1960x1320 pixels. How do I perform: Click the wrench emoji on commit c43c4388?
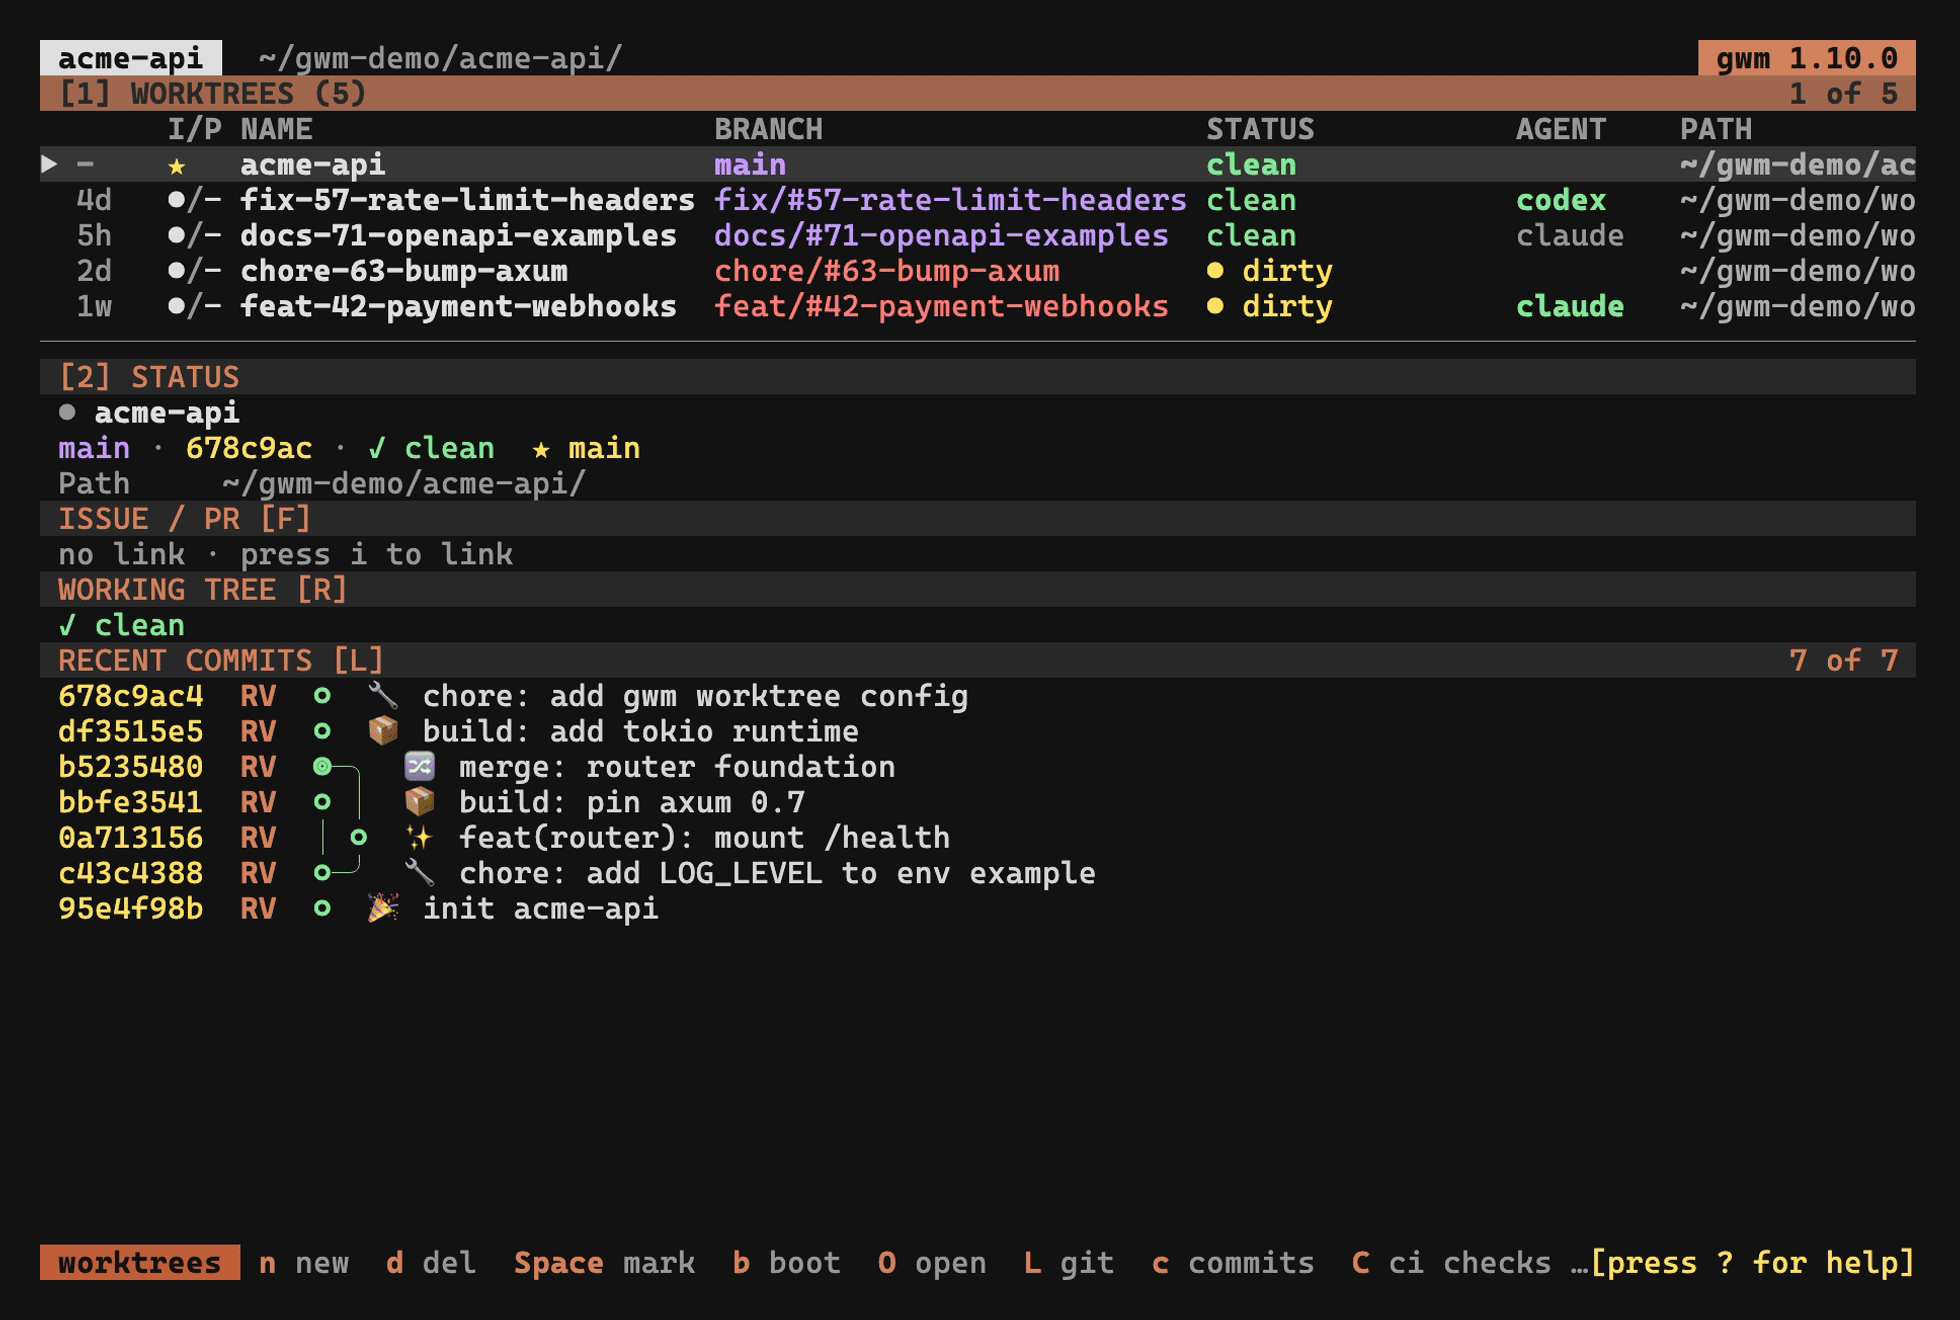click(x=419, y=873)
